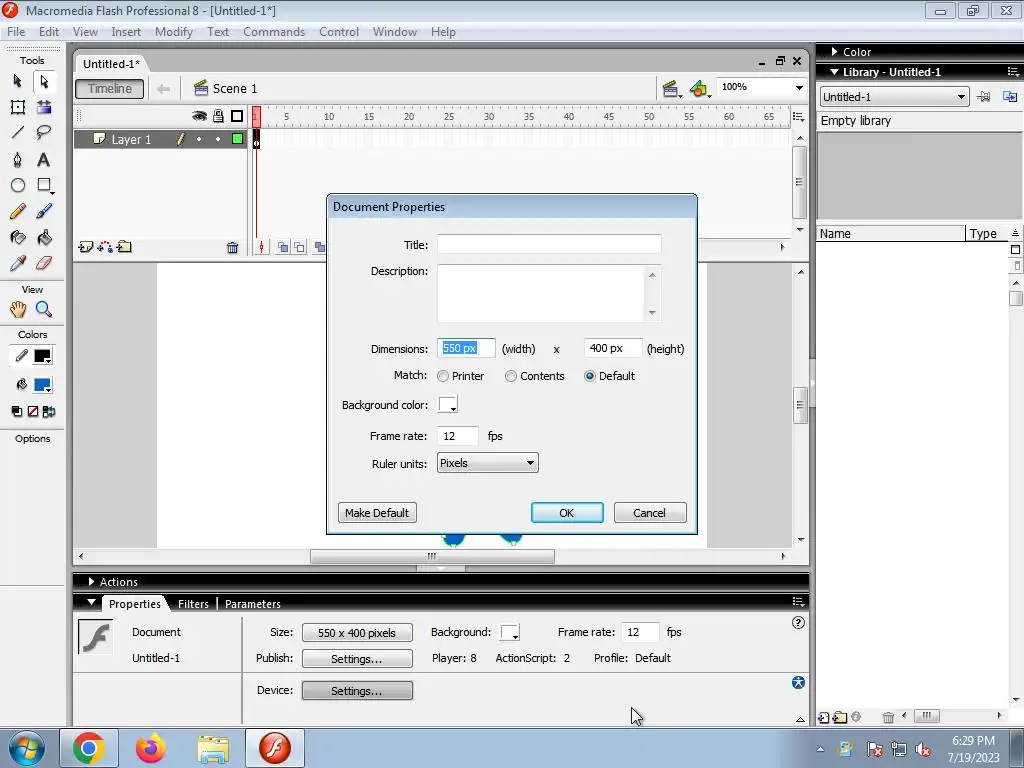The height and width of the screenshot is (768, 1024).
Task: Select the Oval tool
Action: click(x=18, y=185)
